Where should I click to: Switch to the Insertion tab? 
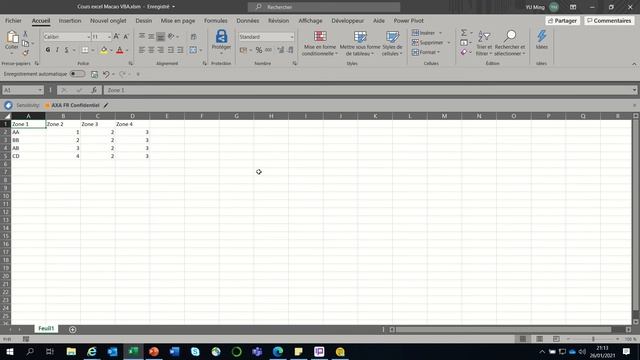click(x=70, y=20)
